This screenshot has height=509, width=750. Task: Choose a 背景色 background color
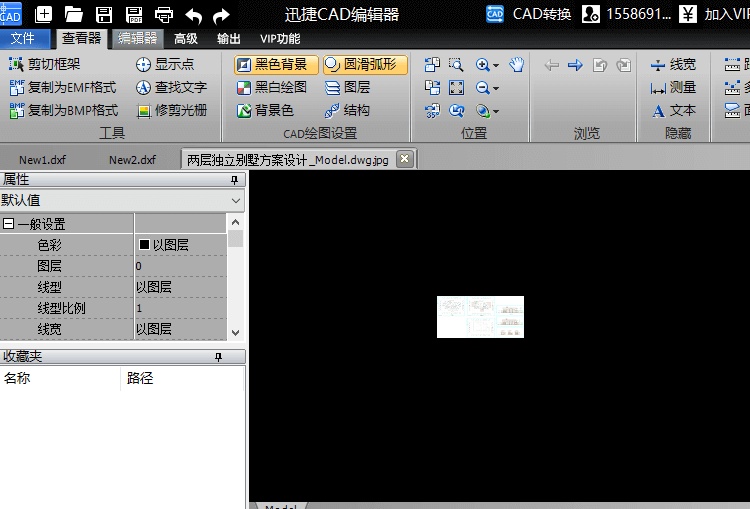(x=265, y=111)
